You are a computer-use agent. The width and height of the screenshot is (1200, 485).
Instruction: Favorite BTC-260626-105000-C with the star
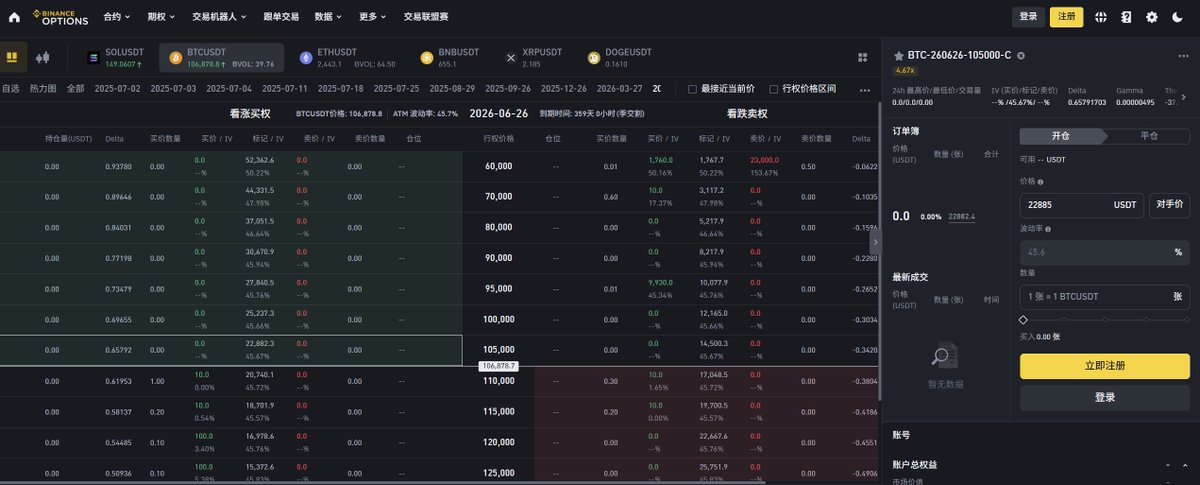pos(899,56)
